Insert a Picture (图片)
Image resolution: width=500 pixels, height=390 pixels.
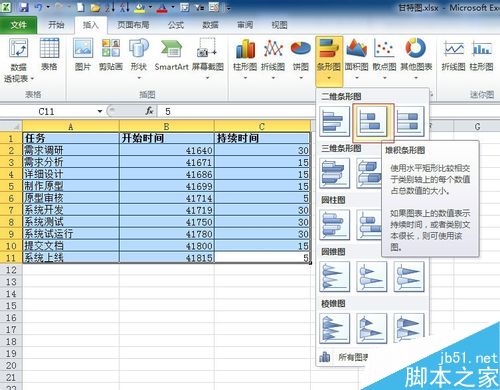(83, 55)
